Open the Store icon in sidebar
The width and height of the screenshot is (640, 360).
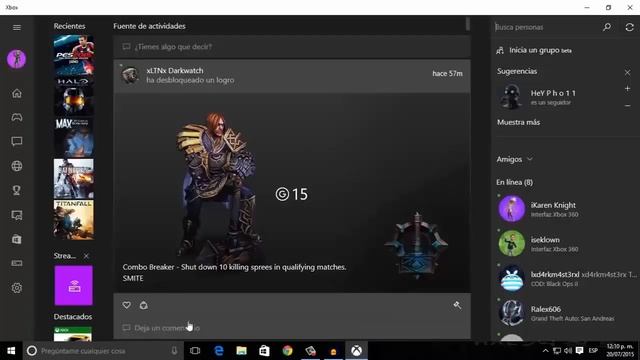tap(17, 239)
